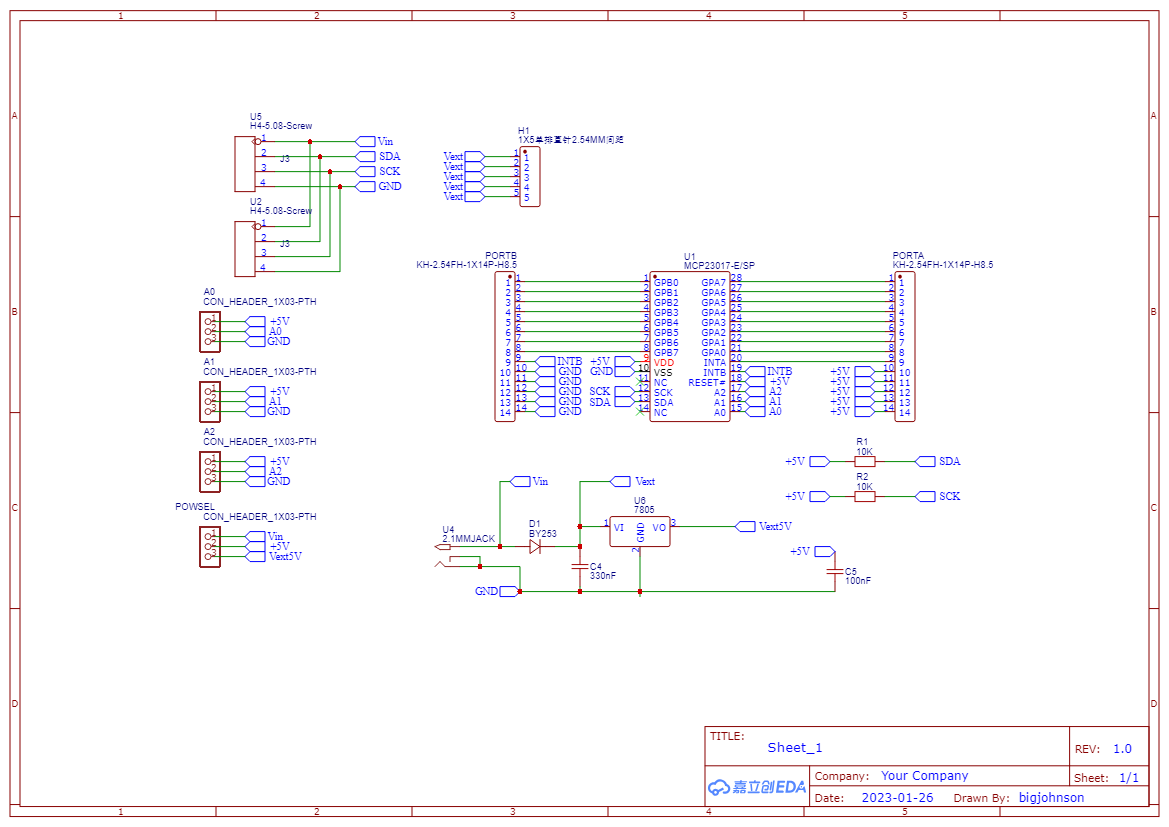The image size is (1169, 827).
Task: Select the A1 flag on A1 header
Action: (x=256, y=402)
